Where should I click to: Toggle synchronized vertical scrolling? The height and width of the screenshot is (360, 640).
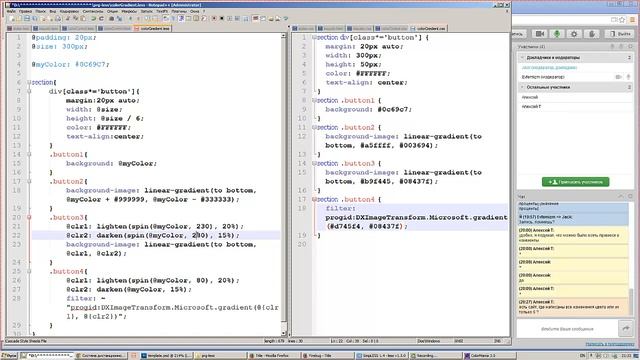click(x=147, y=18)
